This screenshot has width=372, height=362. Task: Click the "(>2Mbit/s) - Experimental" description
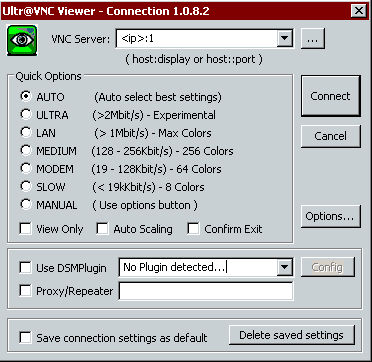pos(154,115)
